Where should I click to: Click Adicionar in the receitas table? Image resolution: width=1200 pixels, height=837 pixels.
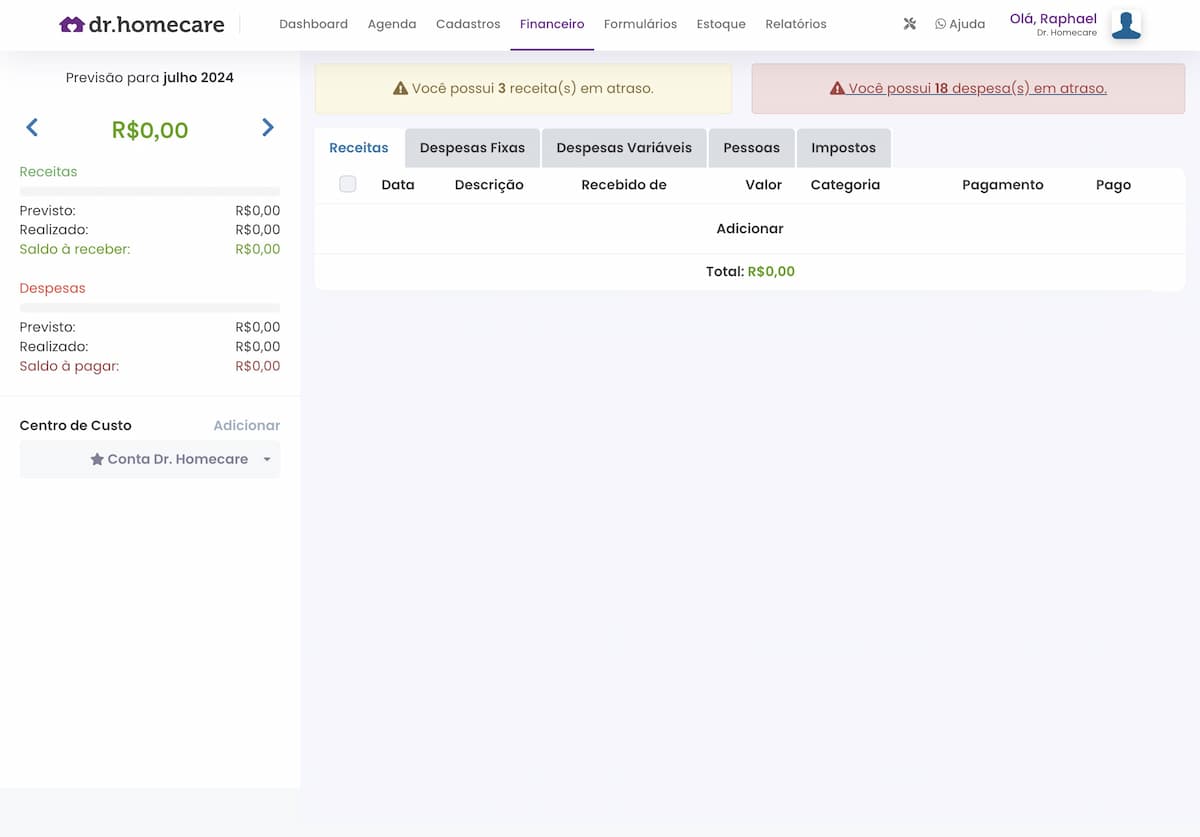pyautogui.click(x=749, y=229)
